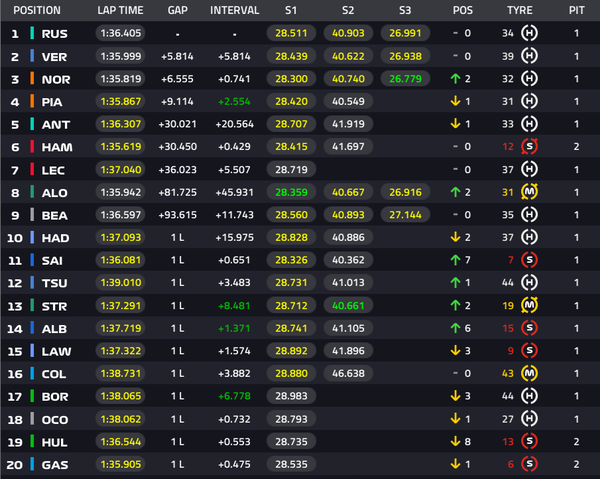Click HUL's yellow down arrow showing 8

tap(455, 442)
